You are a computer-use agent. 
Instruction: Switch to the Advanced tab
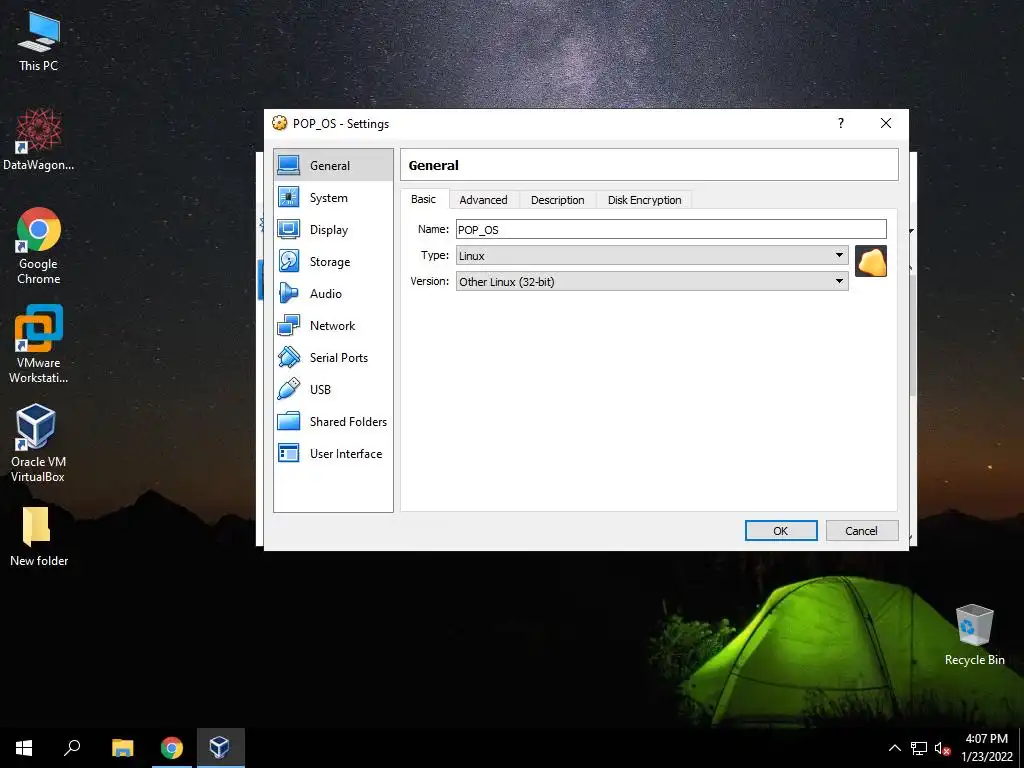point(483,200)
